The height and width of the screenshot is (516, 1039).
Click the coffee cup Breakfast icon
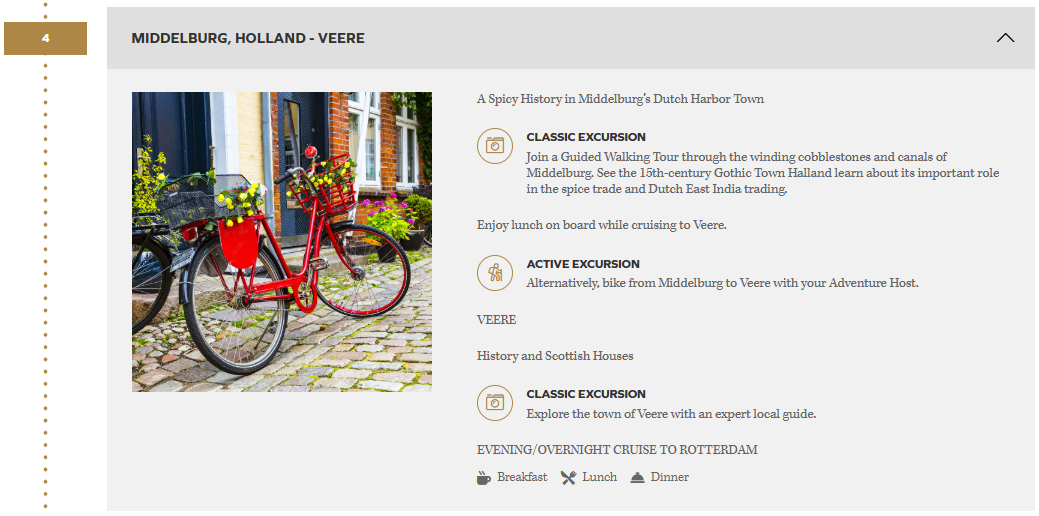484,478
